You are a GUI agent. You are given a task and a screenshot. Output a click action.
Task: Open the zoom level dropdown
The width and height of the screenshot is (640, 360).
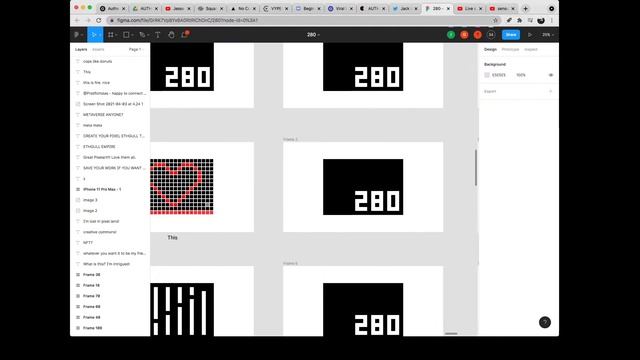pyautogui.click(x=547, y=35)
